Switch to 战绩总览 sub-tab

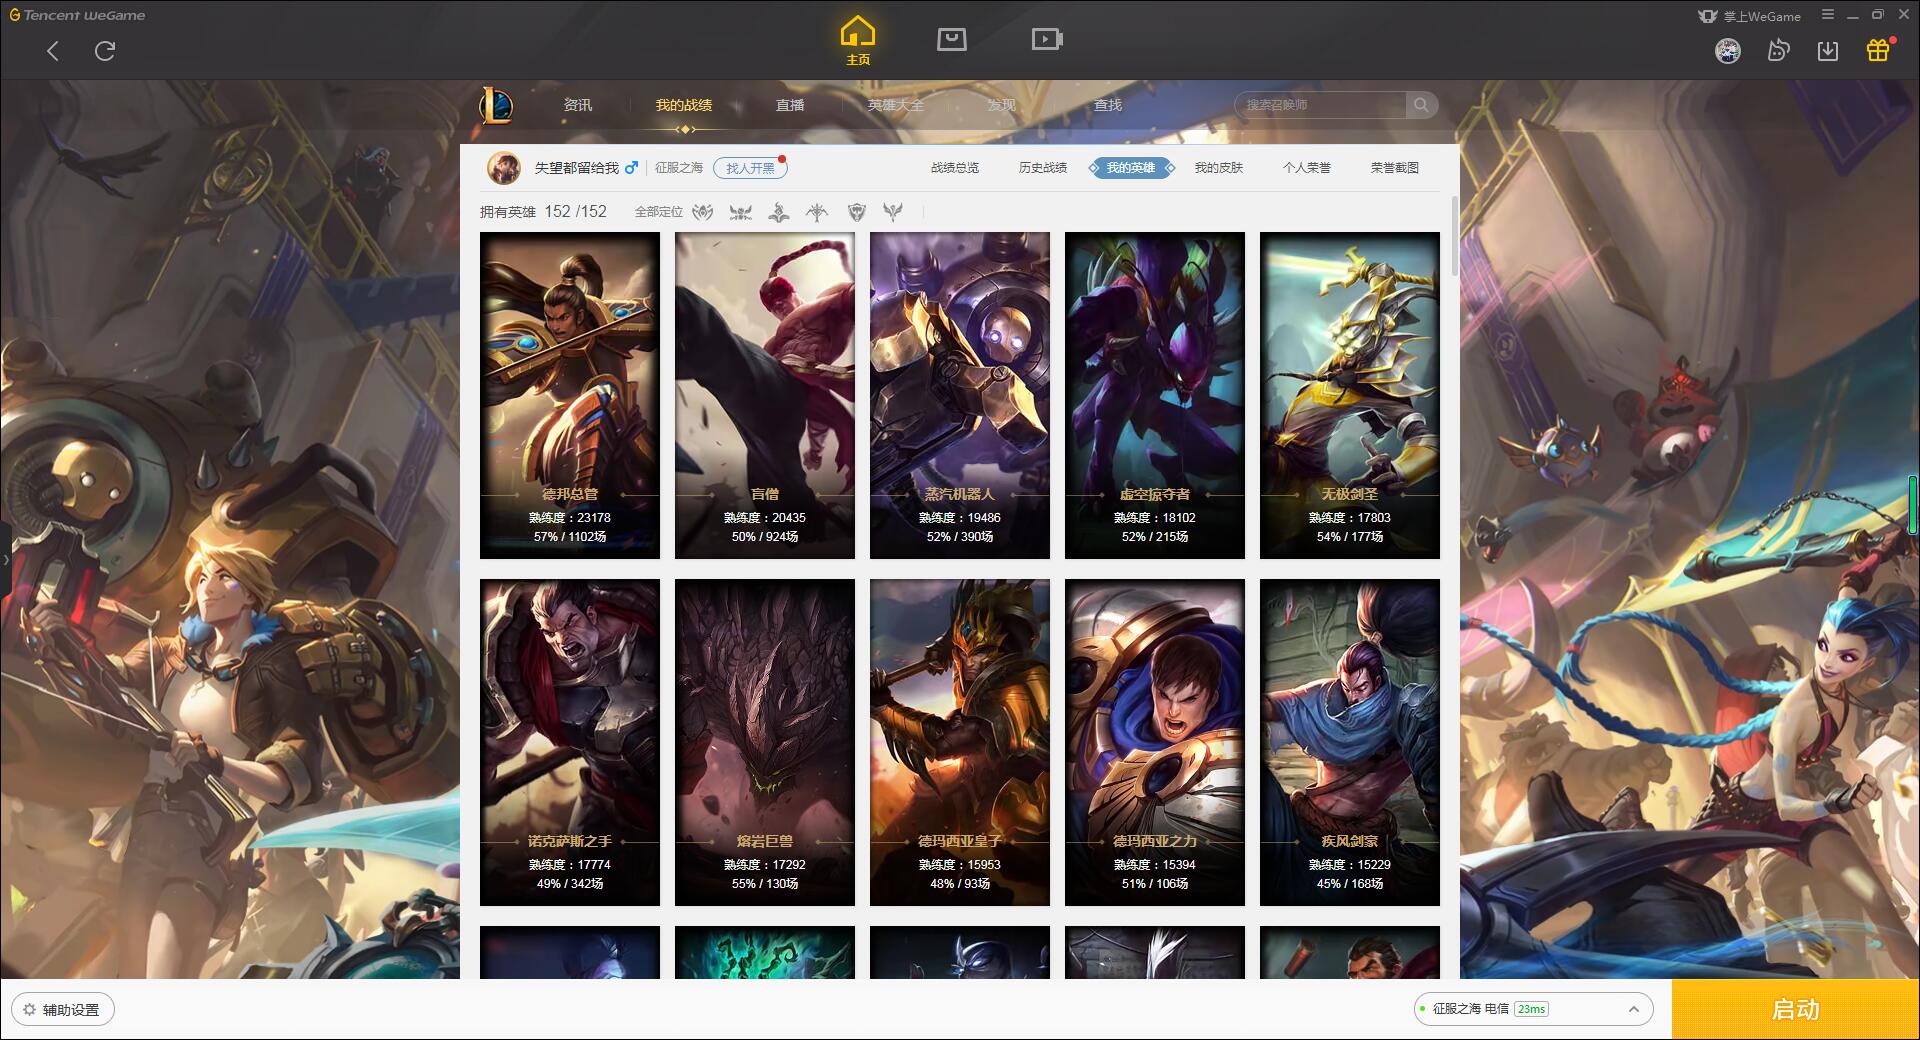pyautogui.click(x=955, y=168)
